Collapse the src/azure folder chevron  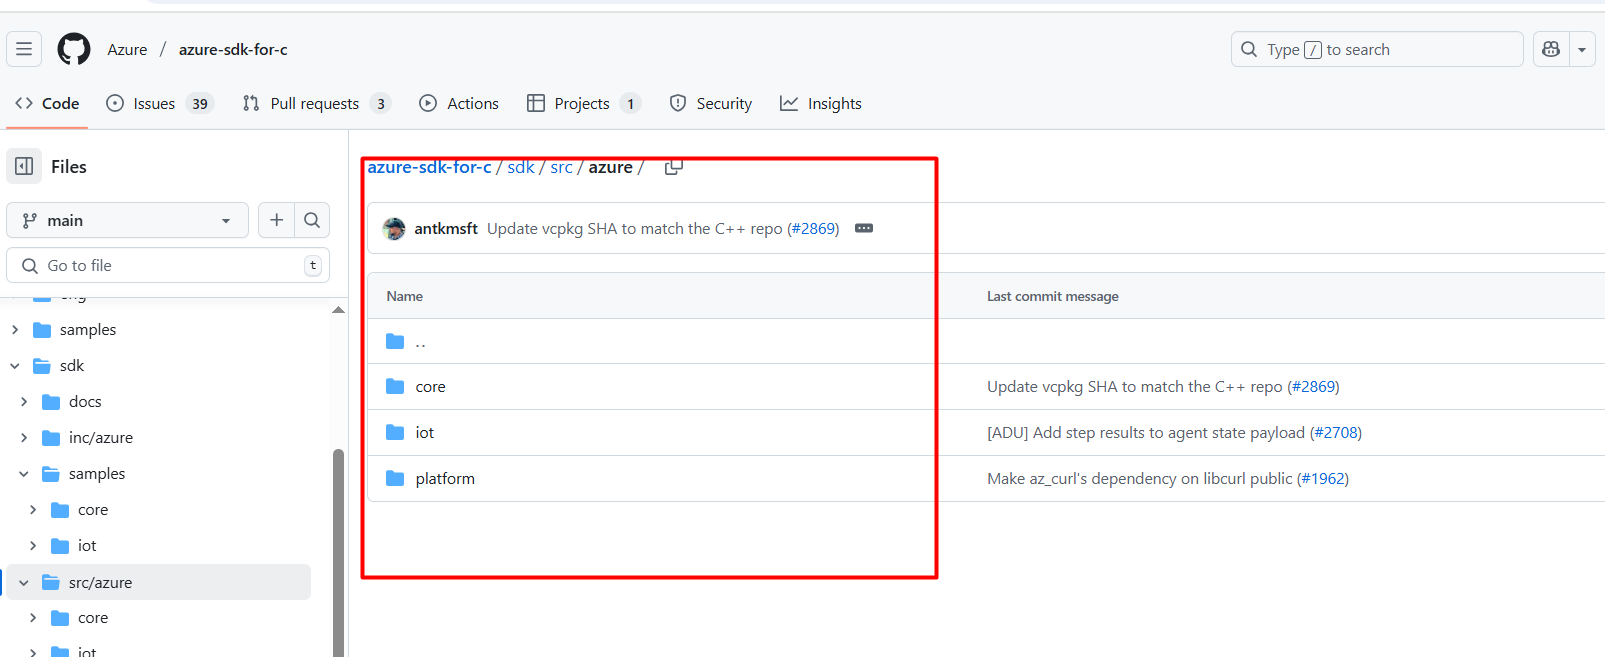(24, 582)
